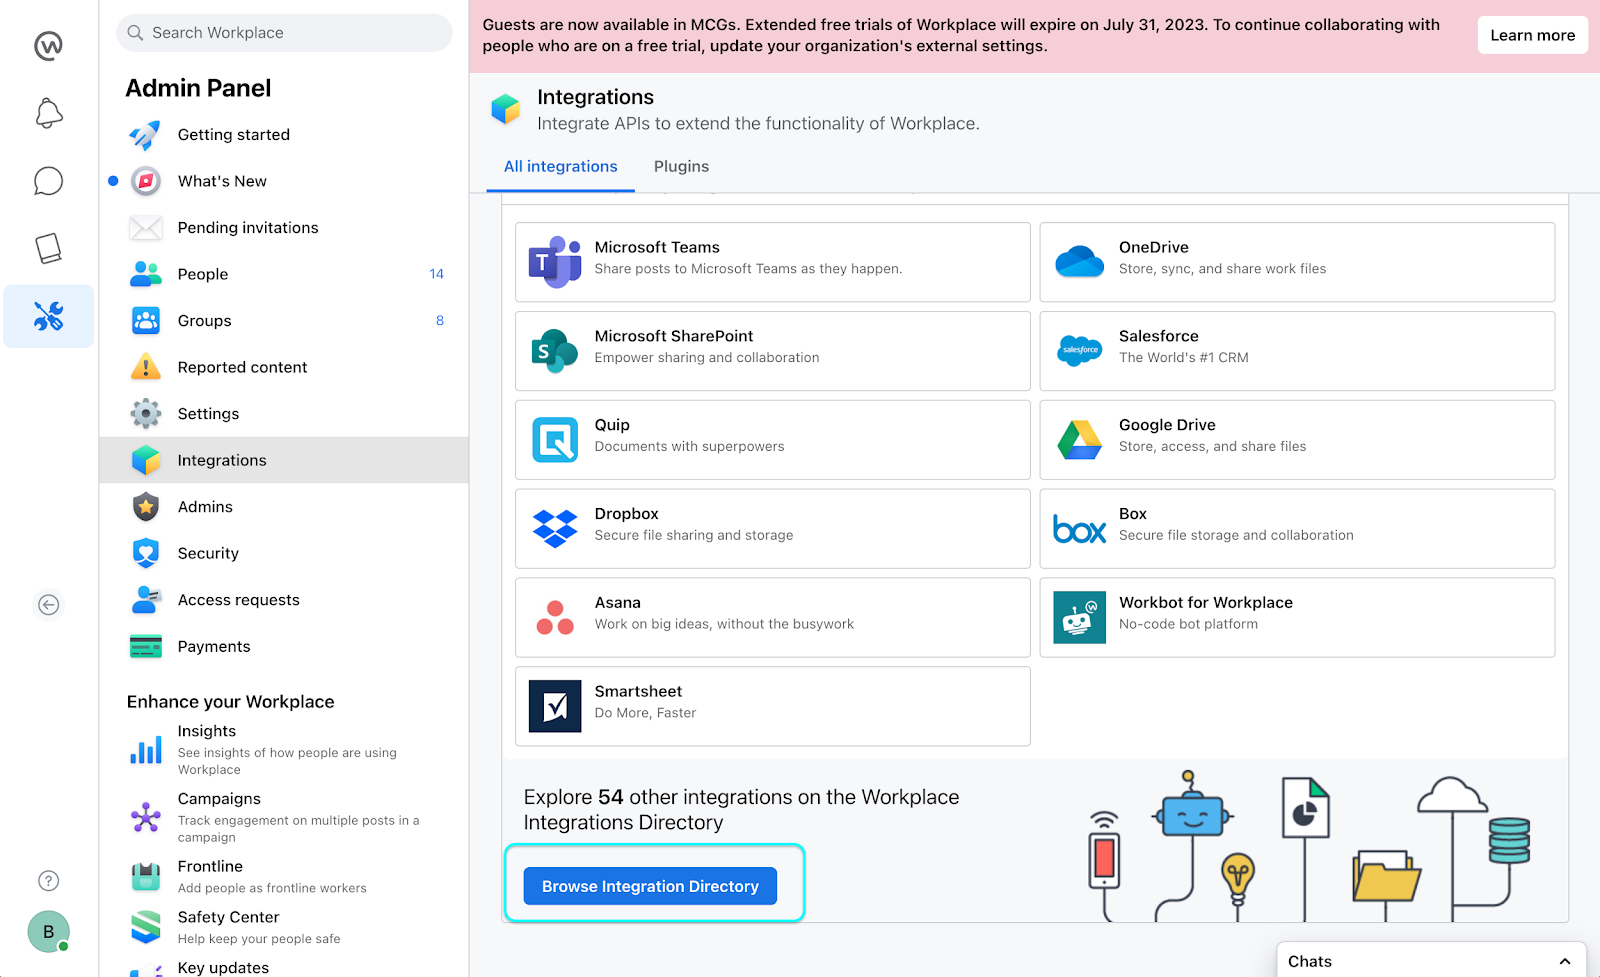Screen dimensions: 1600x977
Task: Select the All integrations tab
Action: pos(560,166)
